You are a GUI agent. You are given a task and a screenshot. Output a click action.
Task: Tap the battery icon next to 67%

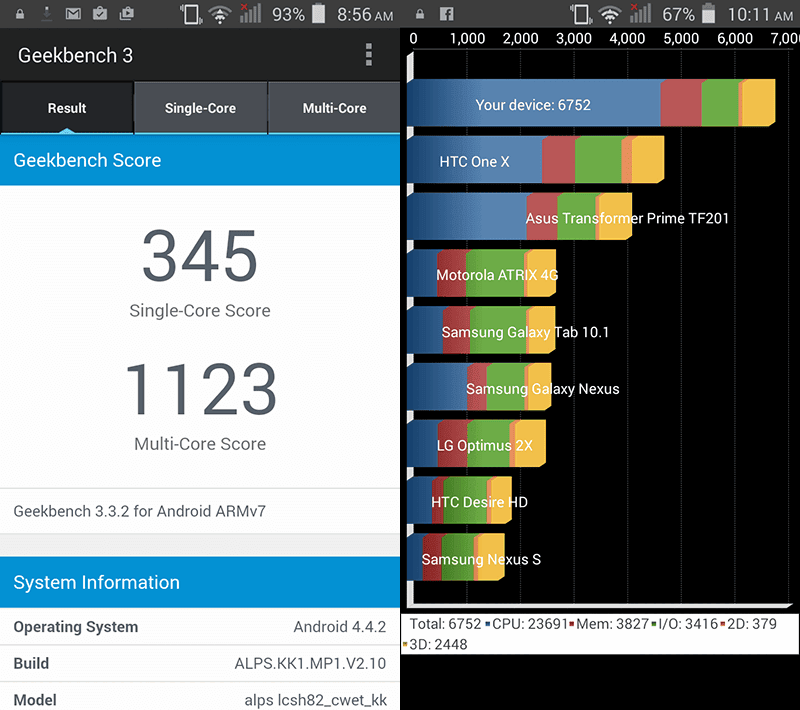[x=708, y=14]
